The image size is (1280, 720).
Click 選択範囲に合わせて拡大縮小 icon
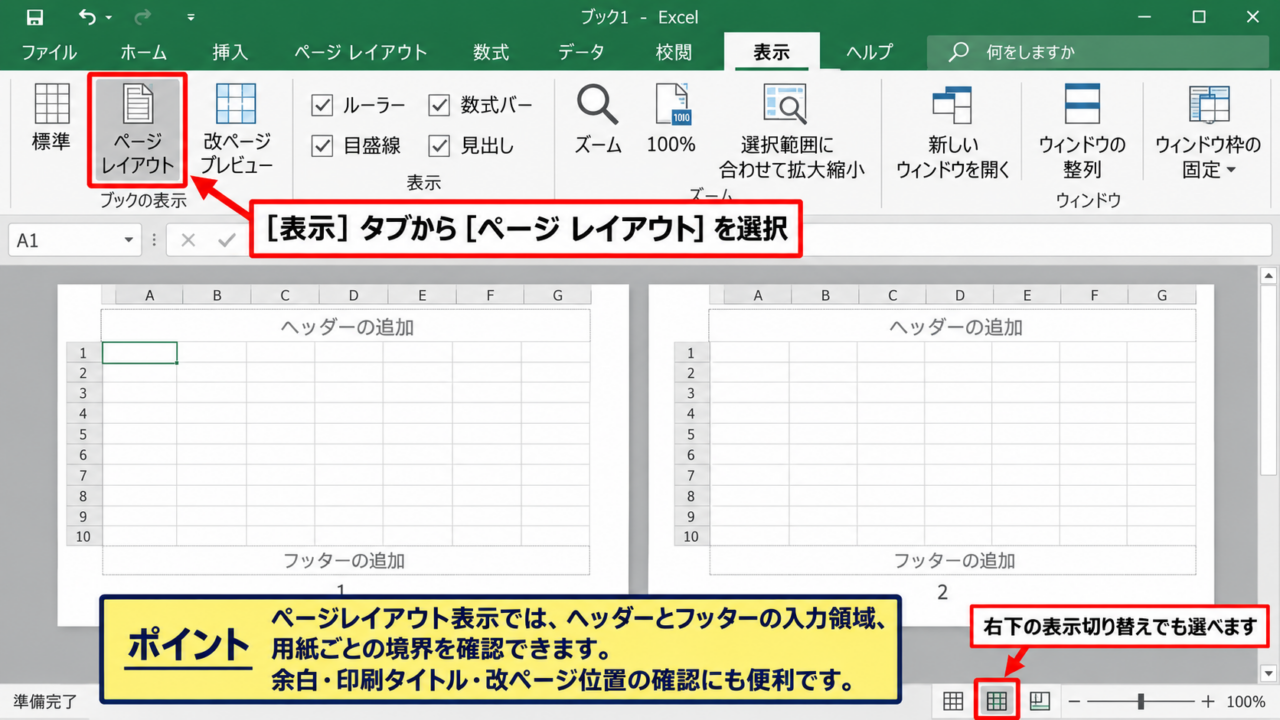coord(786,103)
